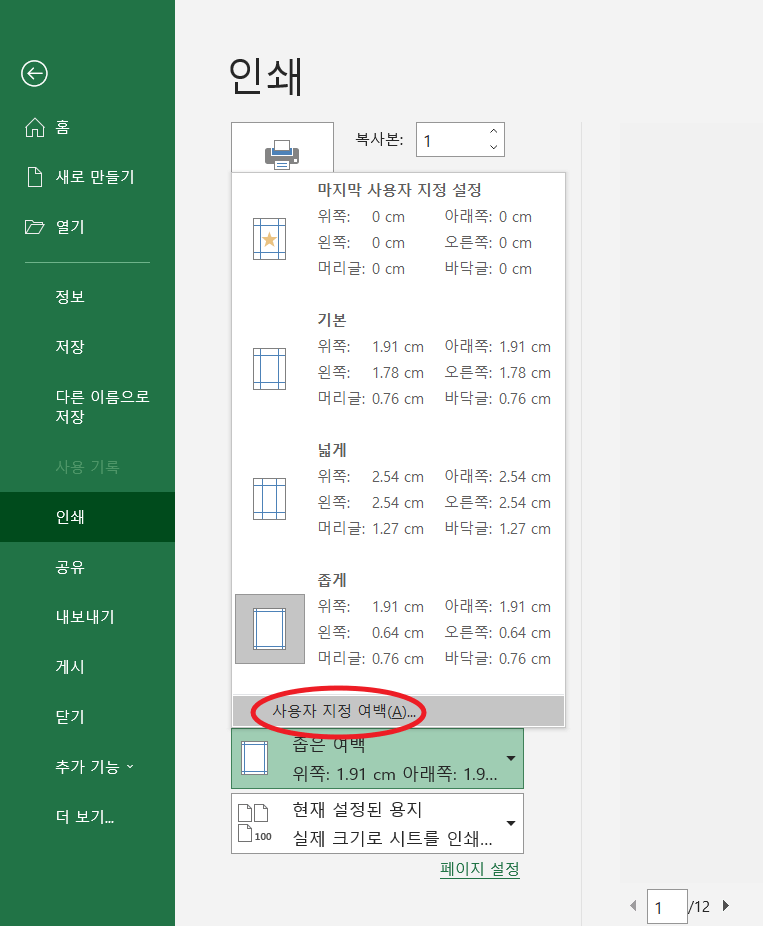Click the 좁은 여백 page icon
The image size is (763, 926).
(x=255, y=758)
